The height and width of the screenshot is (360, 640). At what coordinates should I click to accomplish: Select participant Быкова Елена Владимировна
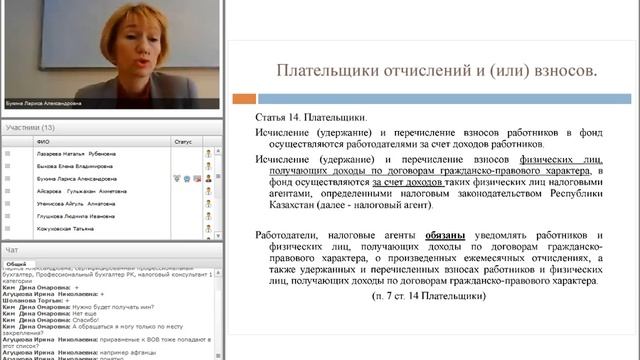click(75, 166)
